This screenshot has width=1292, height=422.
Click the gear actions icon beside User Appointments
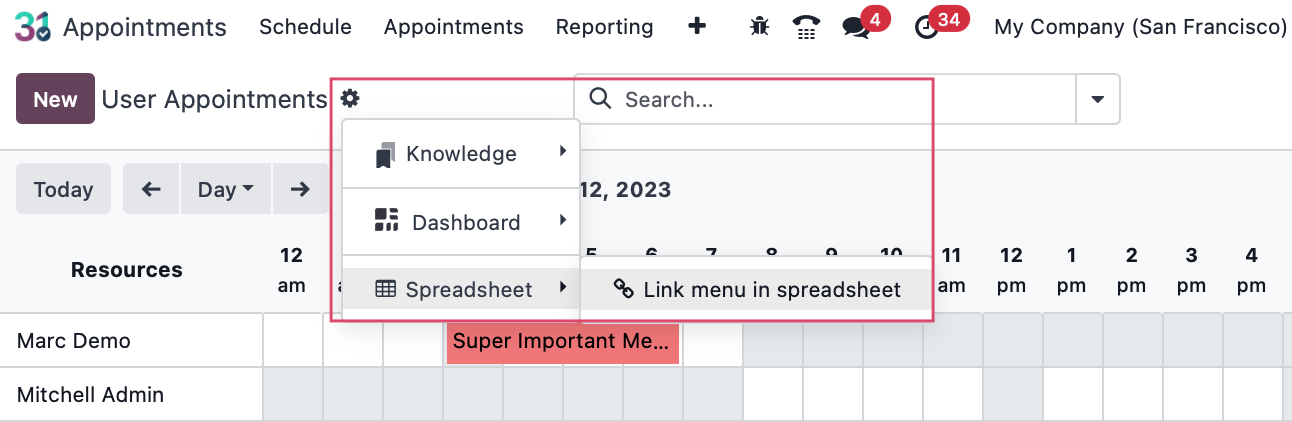tap(349, 98)
